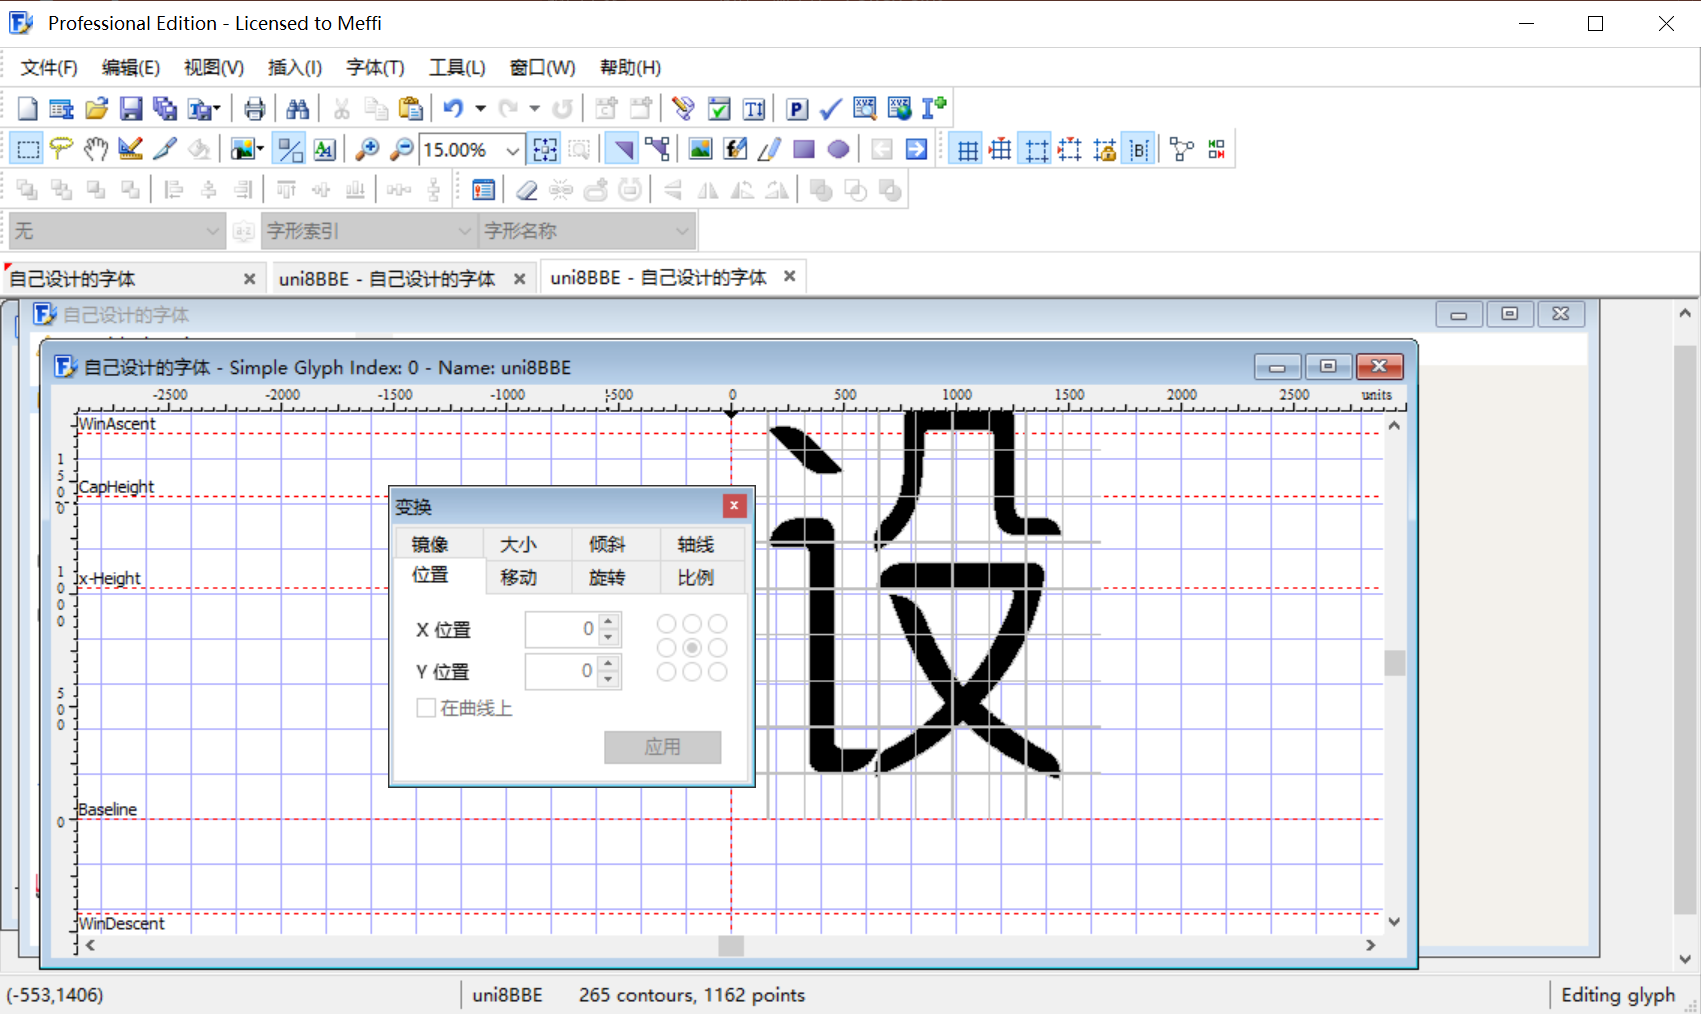
Task: Open an existing font file
Action: click(x=96, y=108)
